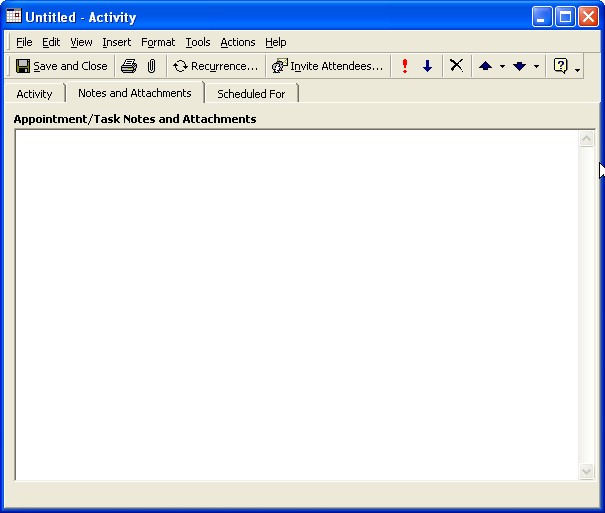Open the Actions menu
Image resolution: width=605 pixels, height=513 pixels.
click(x=238, y=42)
